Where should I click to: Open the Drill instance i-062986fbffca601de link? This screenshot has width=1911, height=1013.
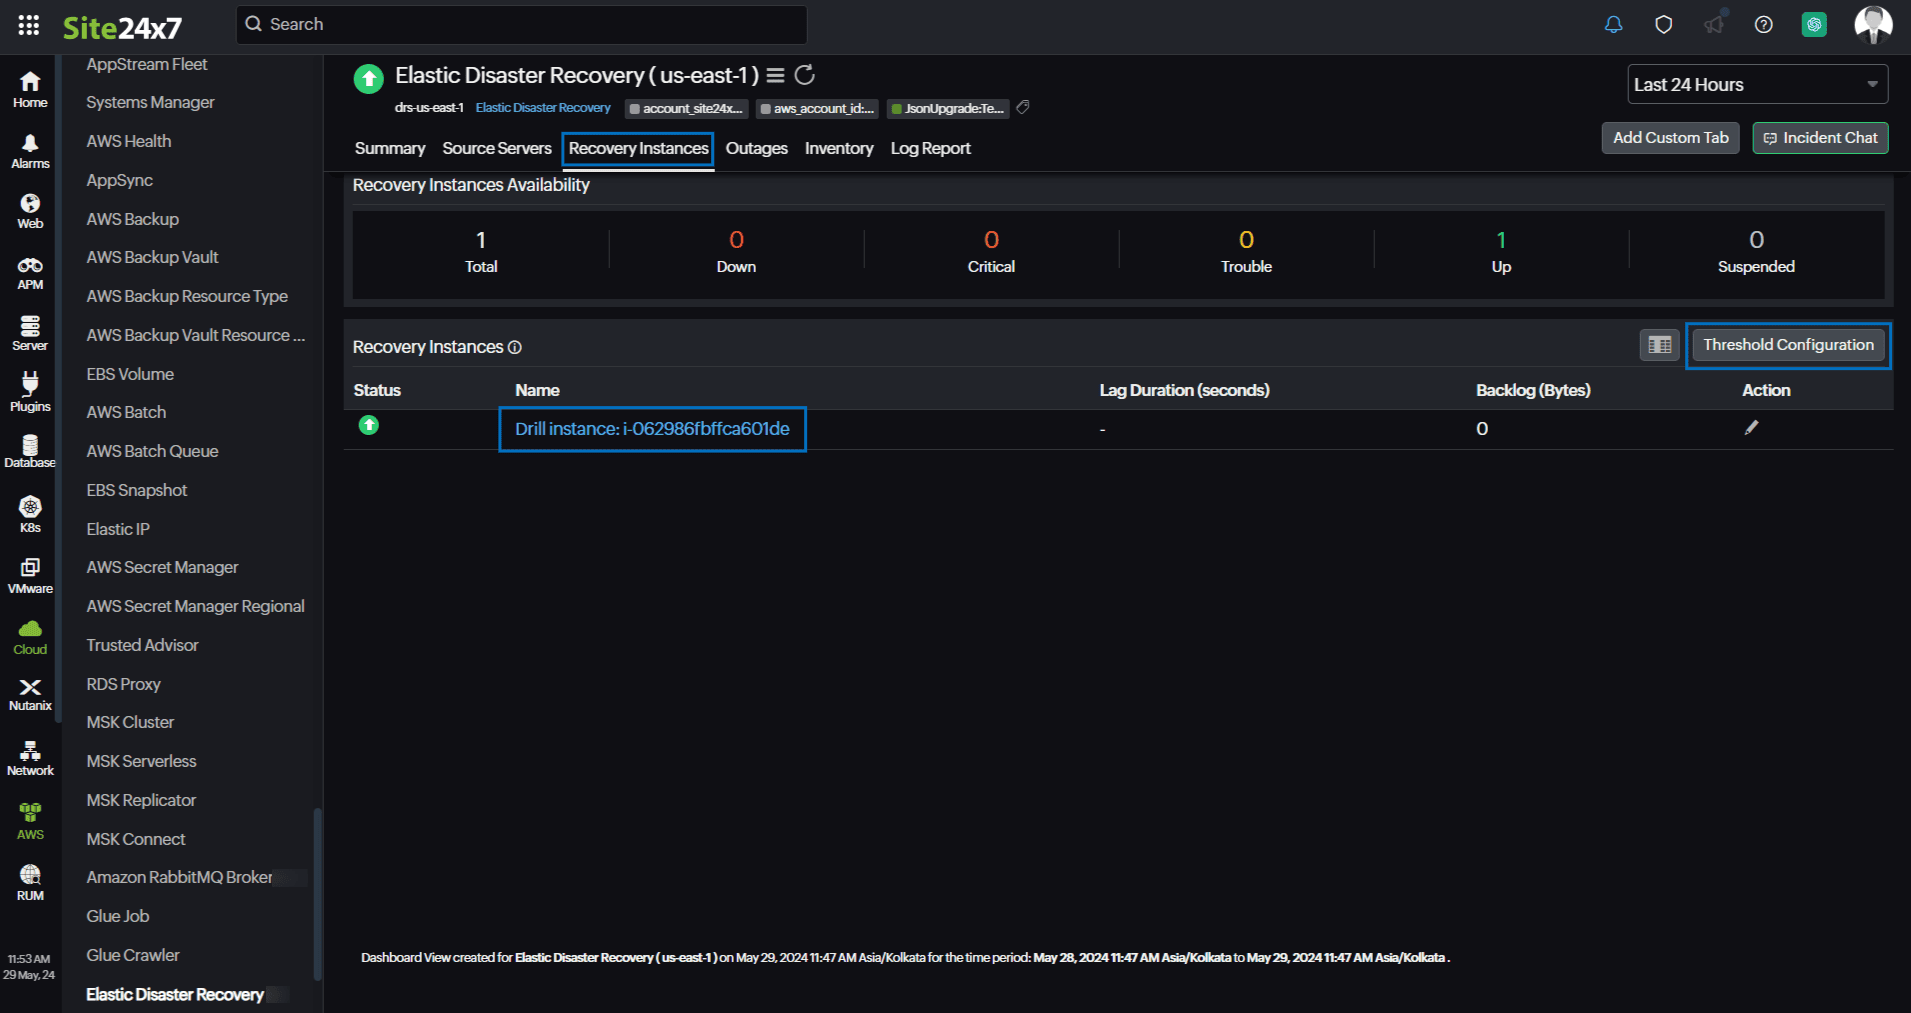pos(652,429)
